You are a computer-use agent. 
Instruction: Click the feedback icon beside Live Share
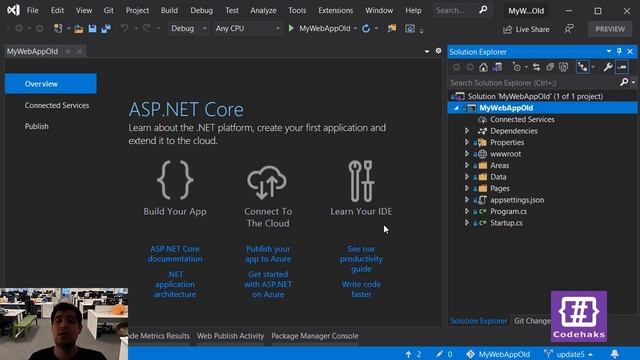pos(569,29)
